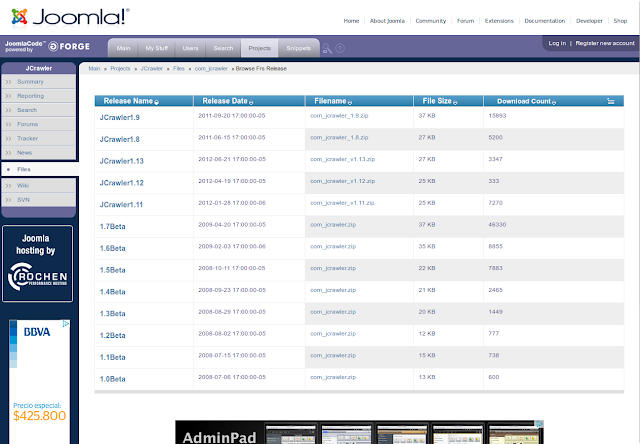The width and height of the screenshot is (640, 444).
Task: Download com_jcrawler_1.9.zip
Action: coord(339,116)
